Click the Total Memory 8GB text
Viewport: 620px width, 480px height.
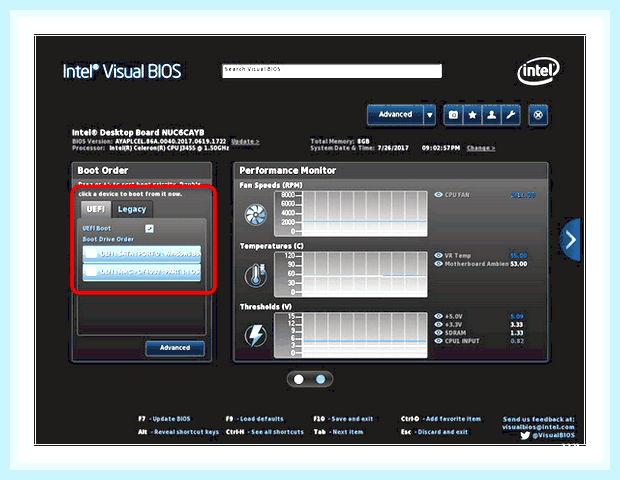pyautogui.click(x=340, y=141)
